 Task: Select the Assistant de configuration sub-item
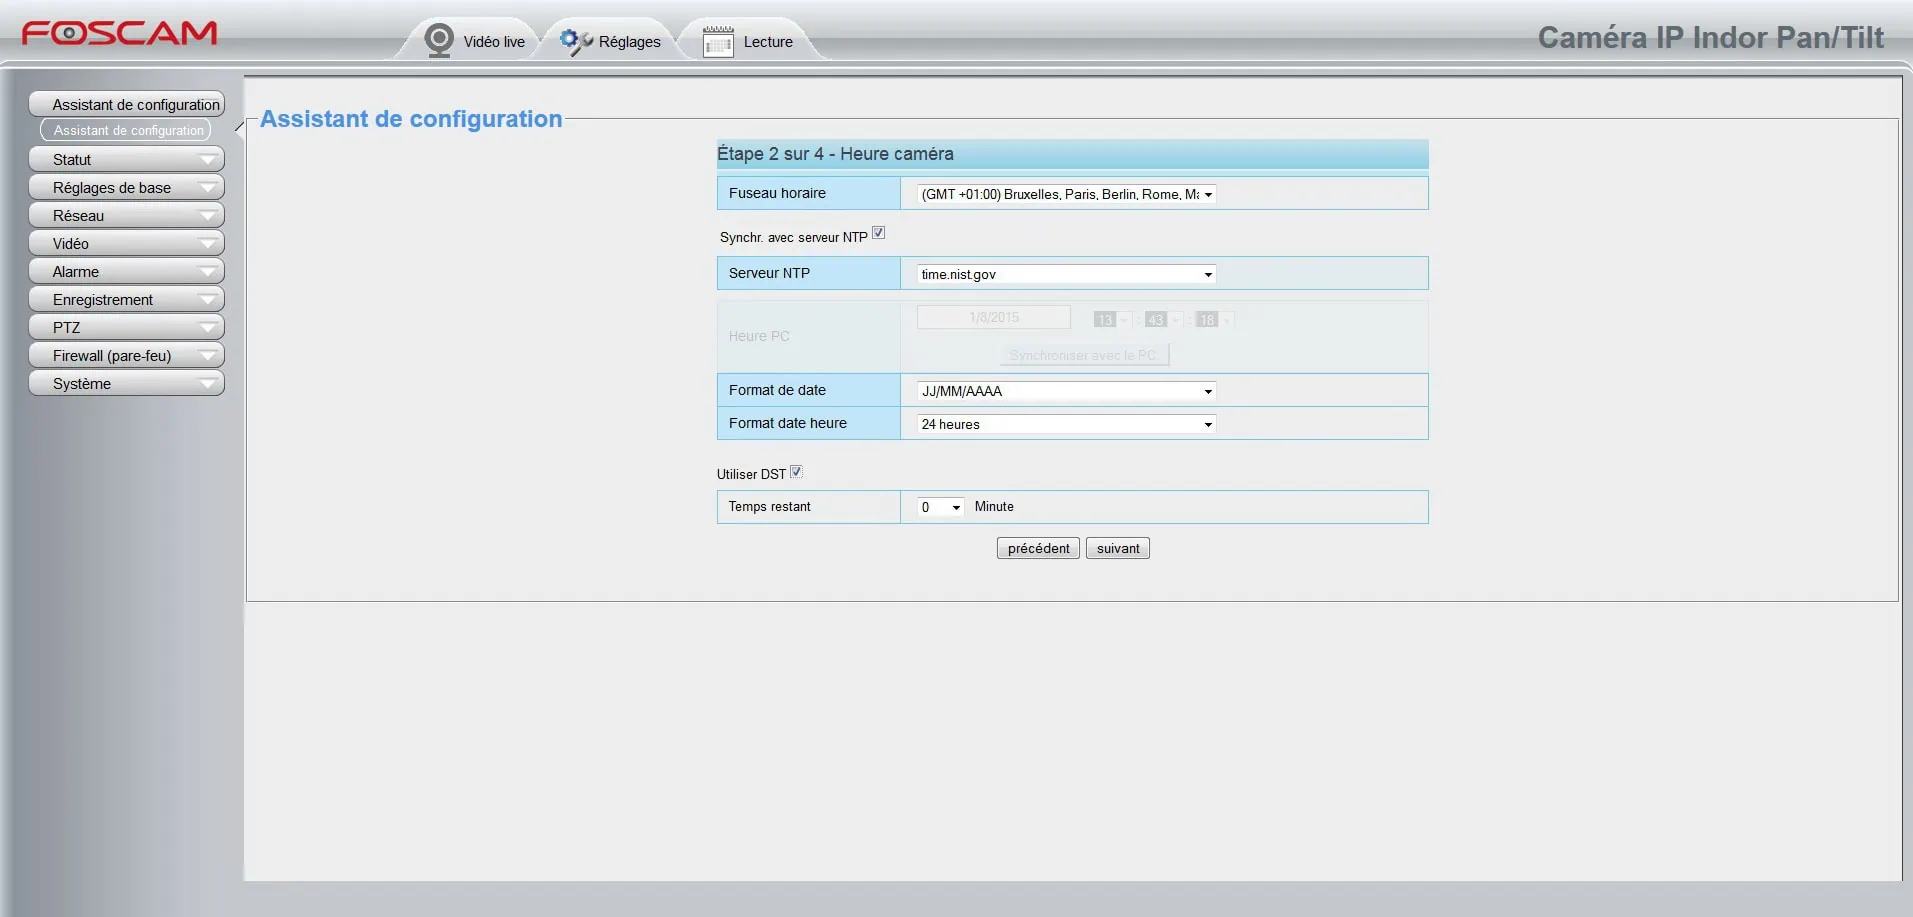coord(127,131)
